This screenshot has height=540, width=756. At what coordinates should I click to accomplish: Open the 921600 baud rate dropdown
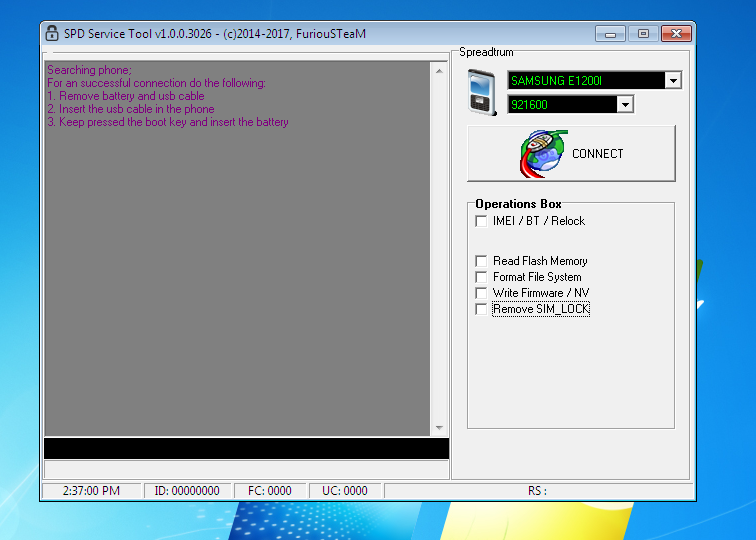click(x=625, y=105)
